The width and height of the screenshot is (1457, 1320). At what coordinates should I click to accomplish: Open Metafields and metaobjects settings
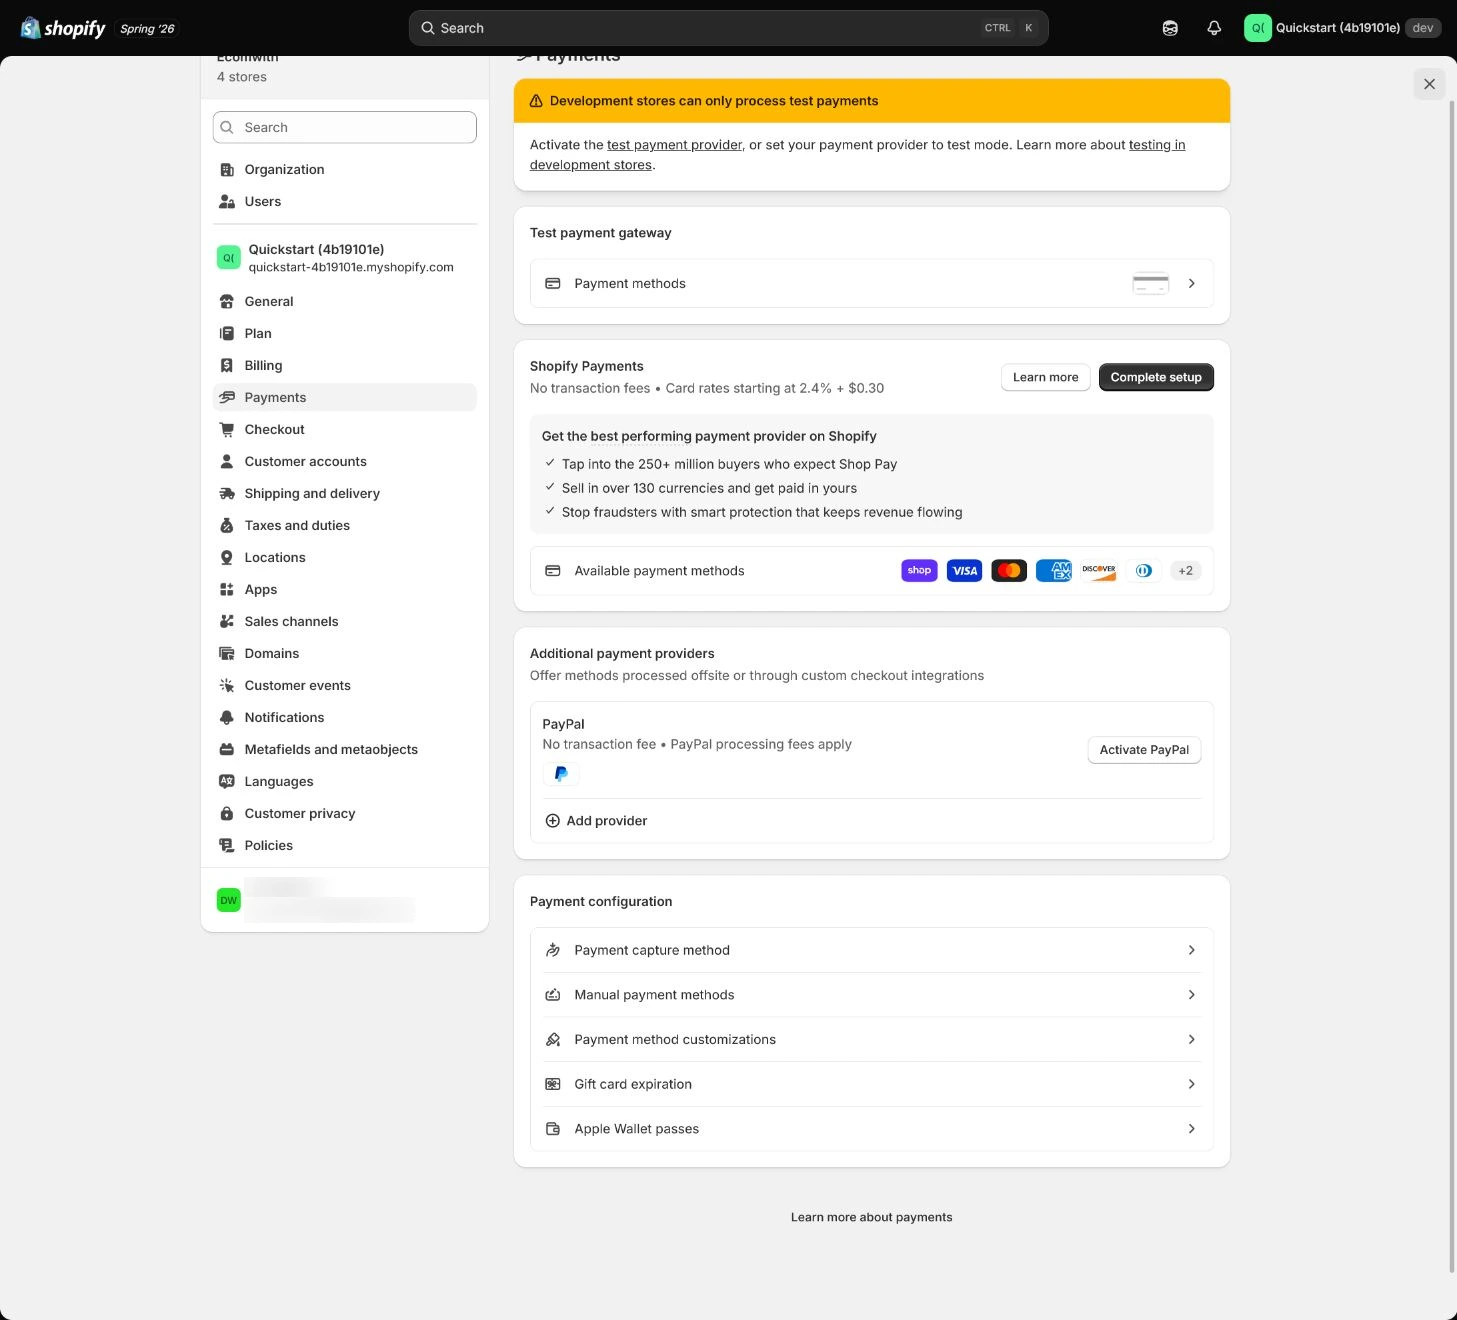(x=344, y=750)
